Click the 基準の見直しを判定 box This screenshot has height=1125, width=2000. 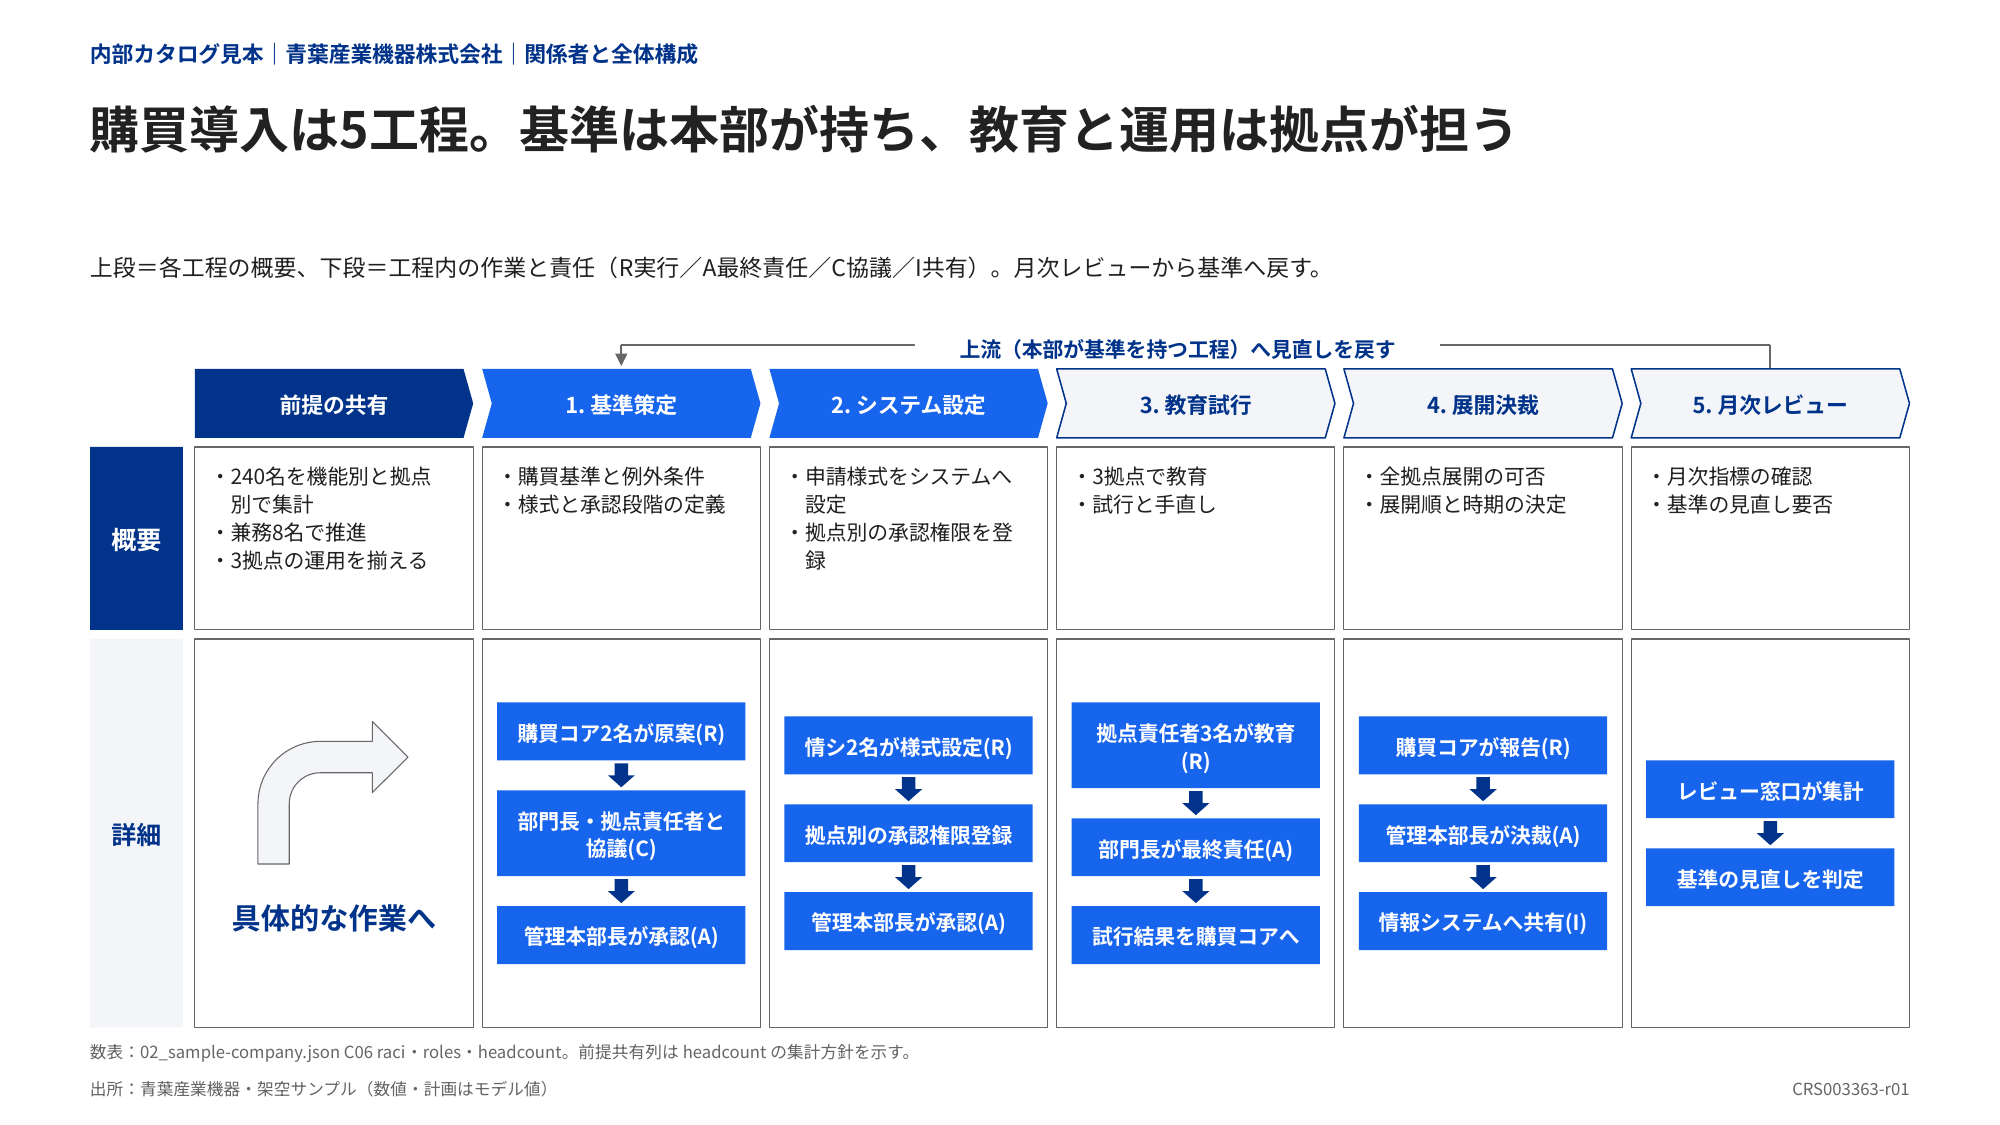coord(1770,878)
